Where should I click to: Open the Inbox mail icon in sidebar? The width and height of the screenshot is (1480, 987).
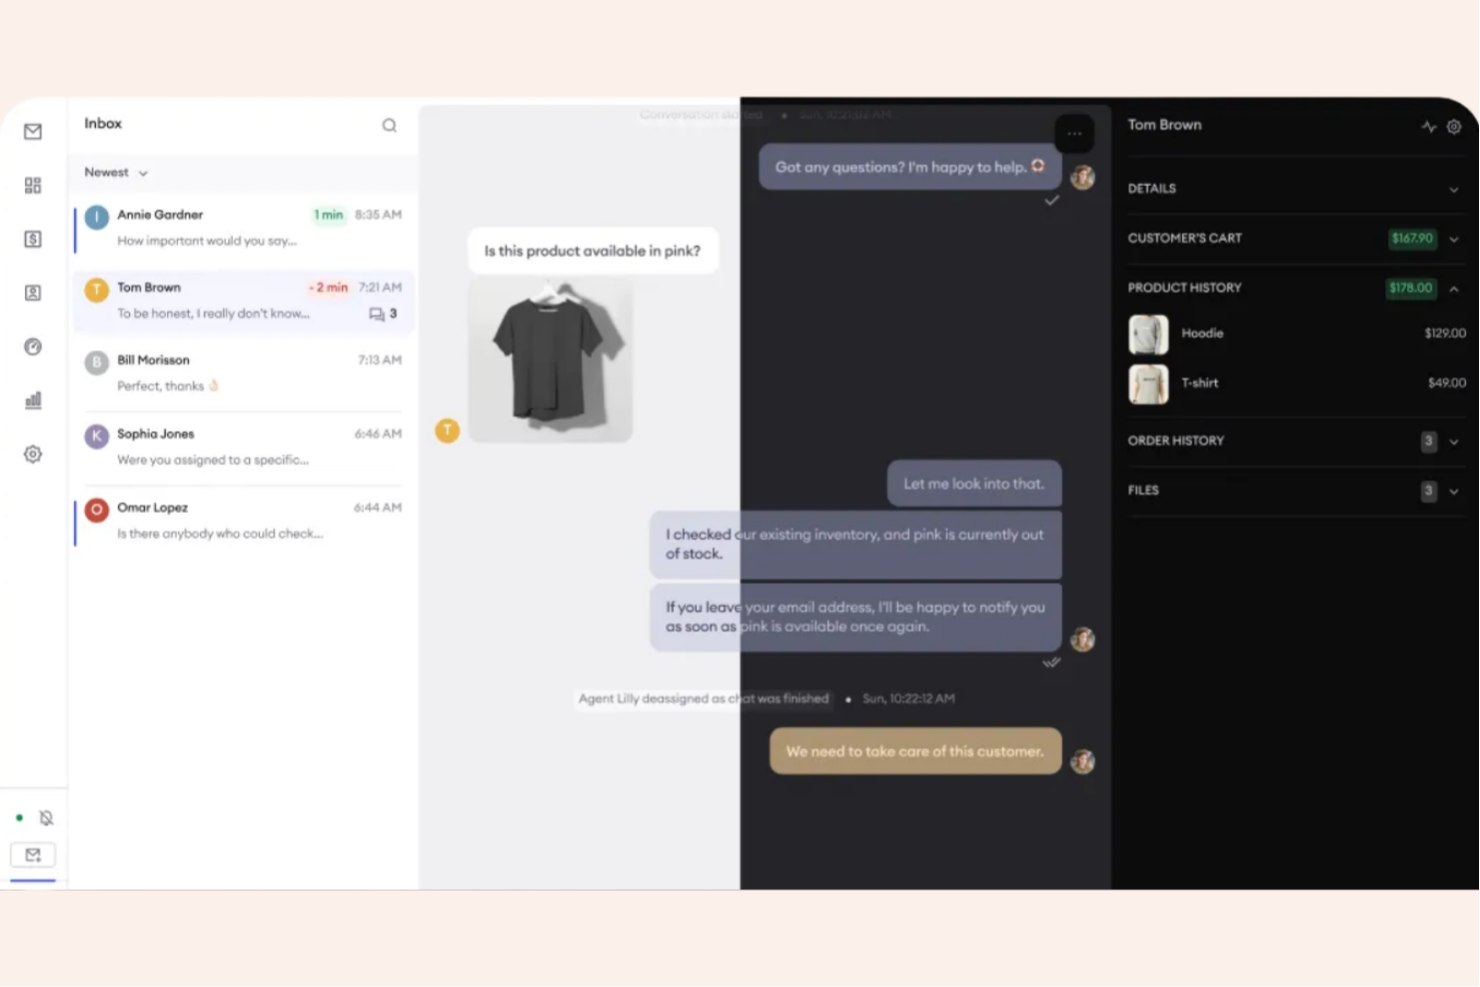(33, 131)
